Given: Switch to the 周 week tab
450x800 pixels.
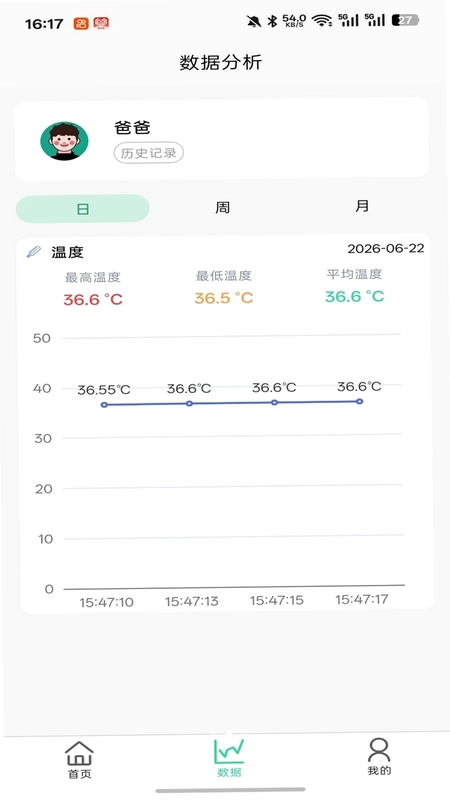Looking at the screenshot, I should tap(222, 208).
